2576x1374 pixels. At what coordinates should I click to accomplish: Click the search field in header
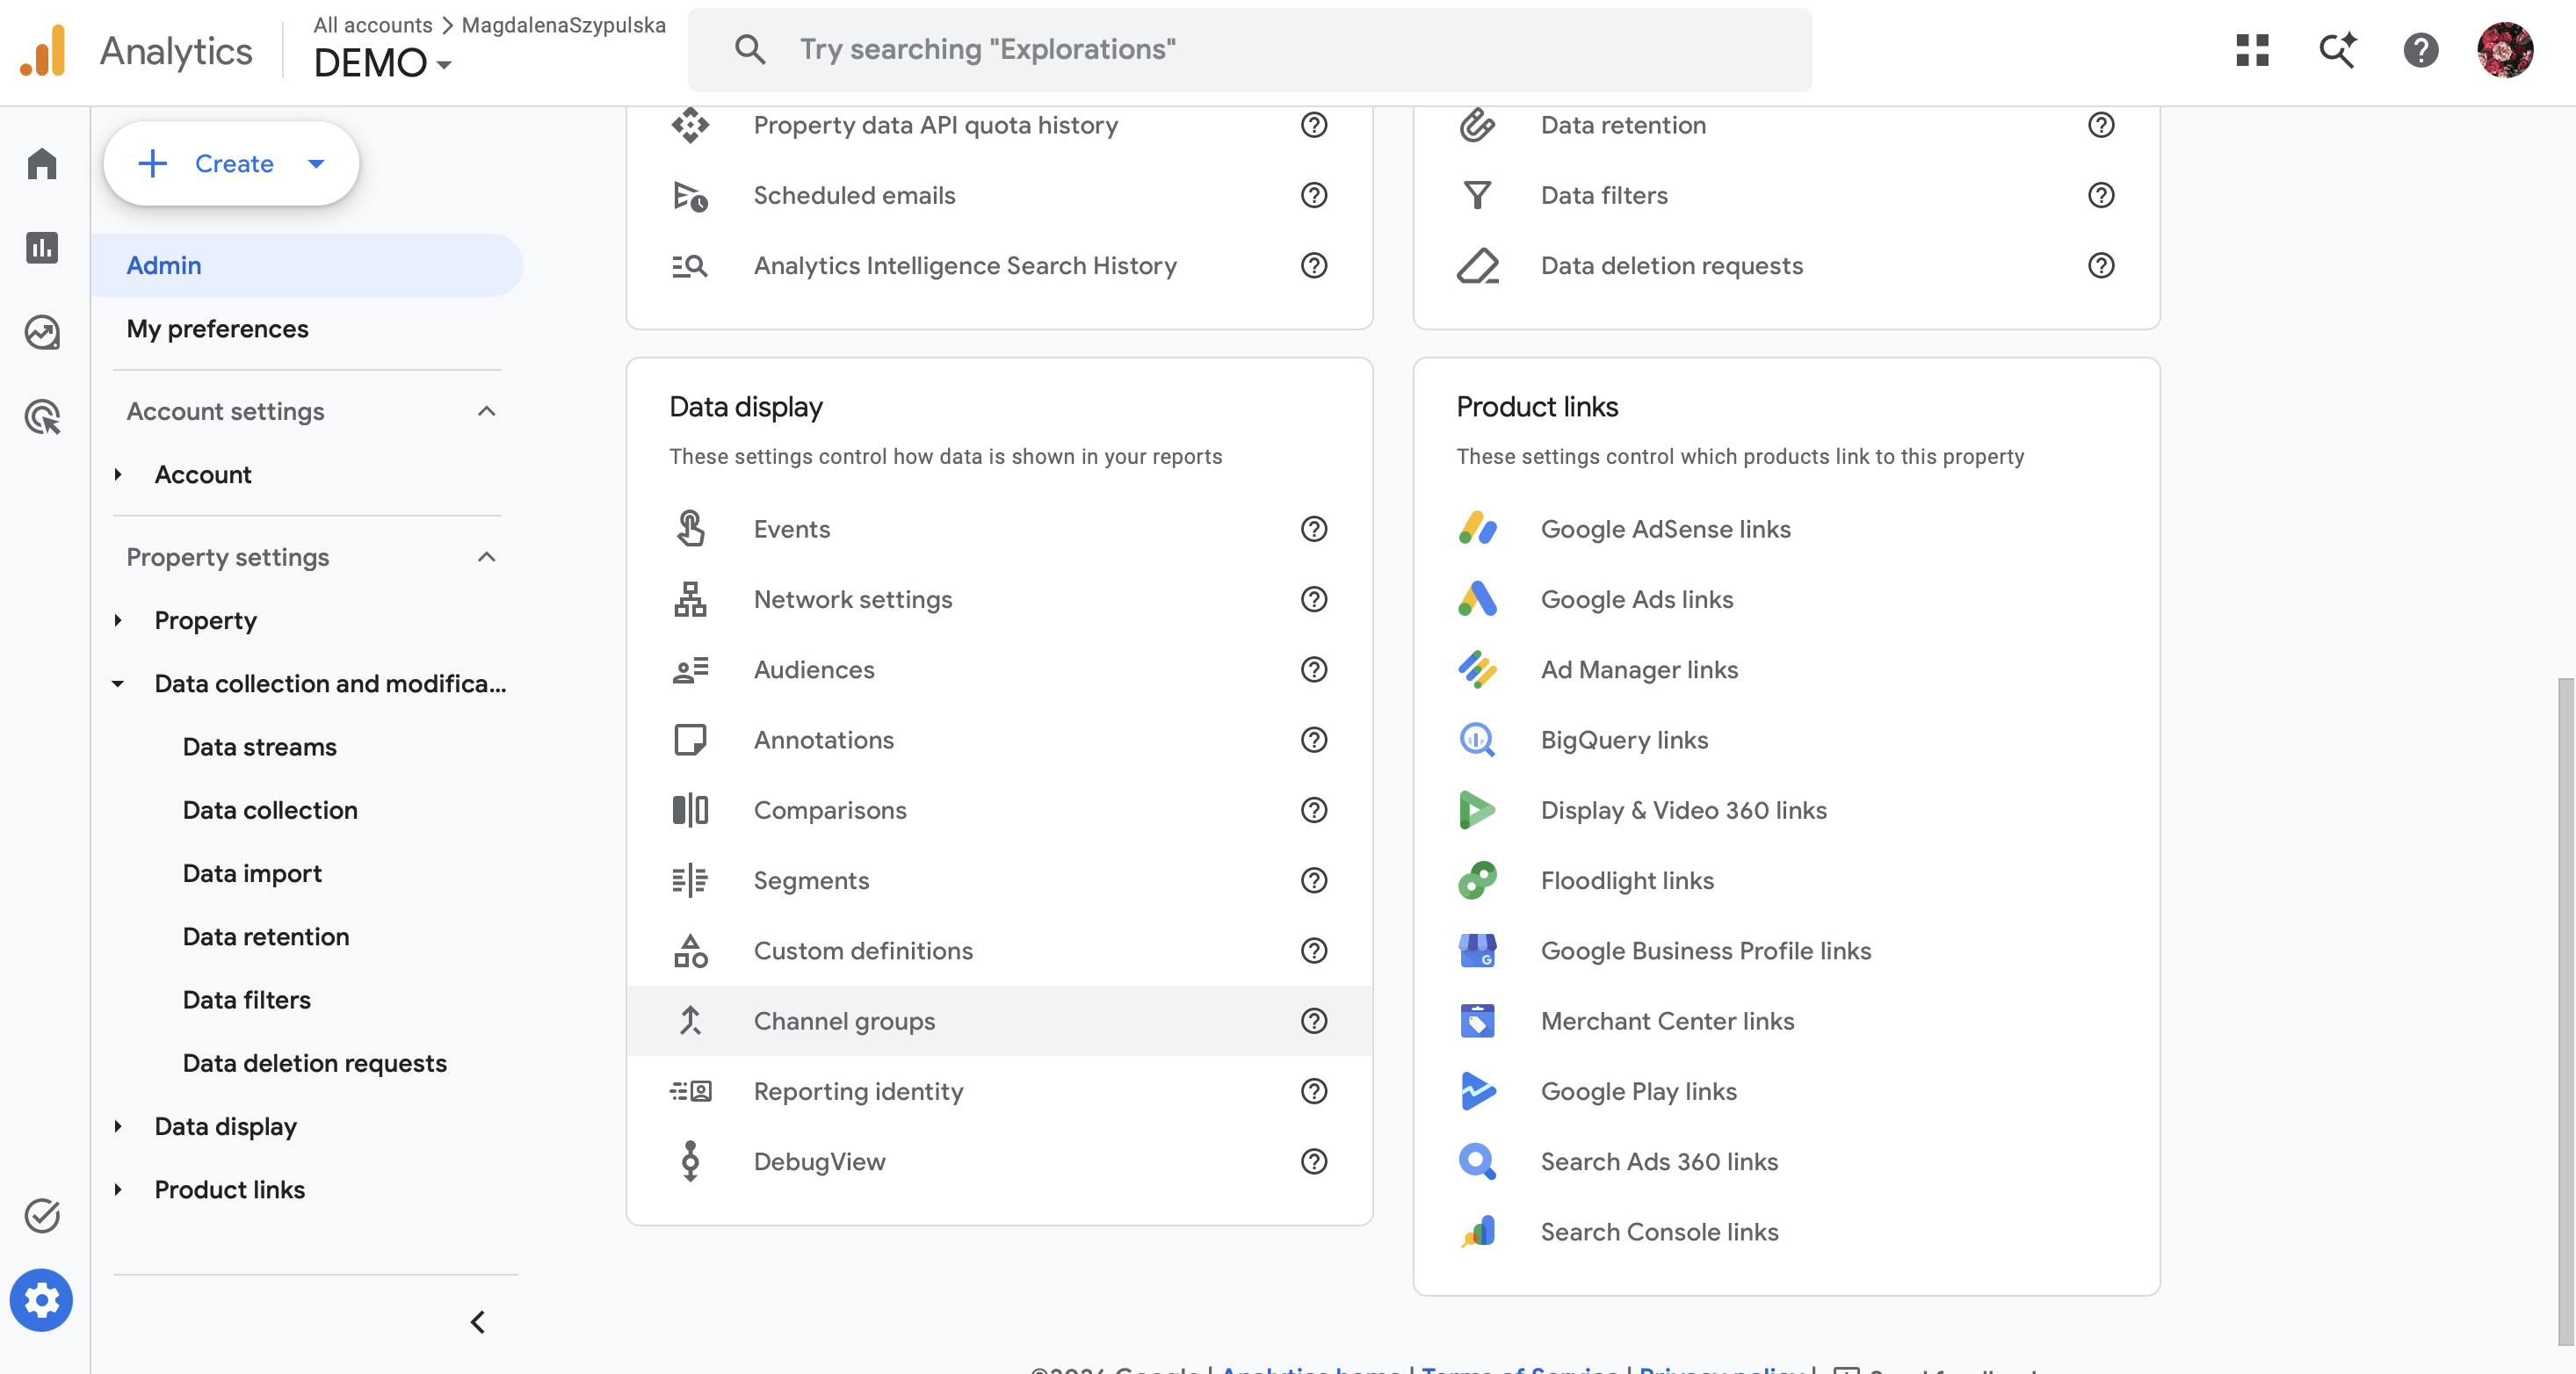(x=1249, y=50)
